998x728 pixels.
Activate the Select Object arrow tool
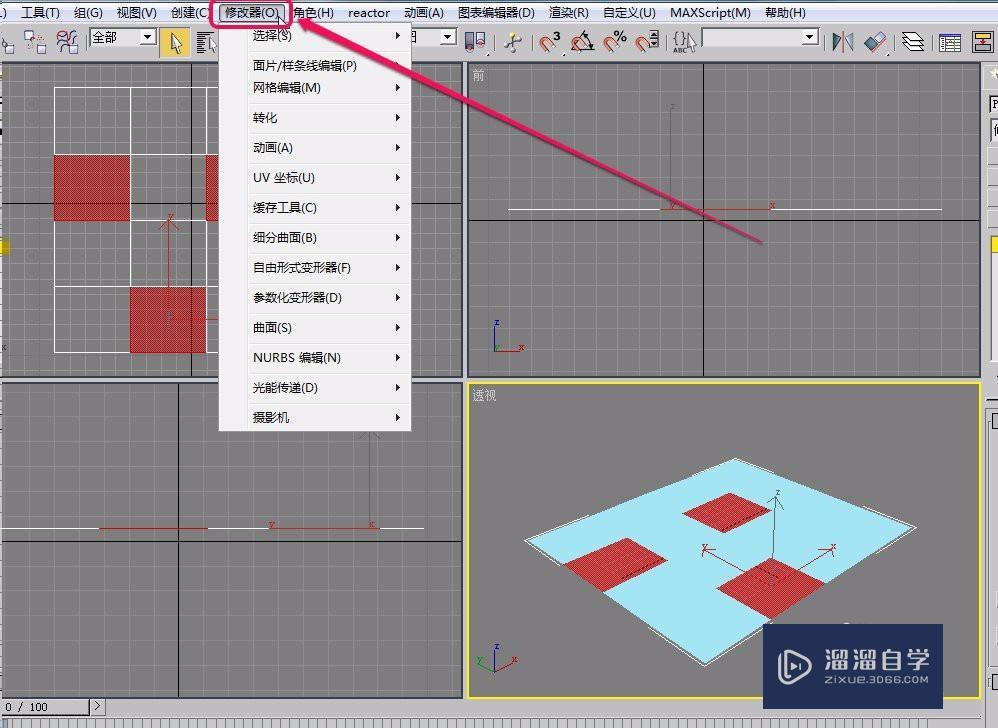click(175, 43)
